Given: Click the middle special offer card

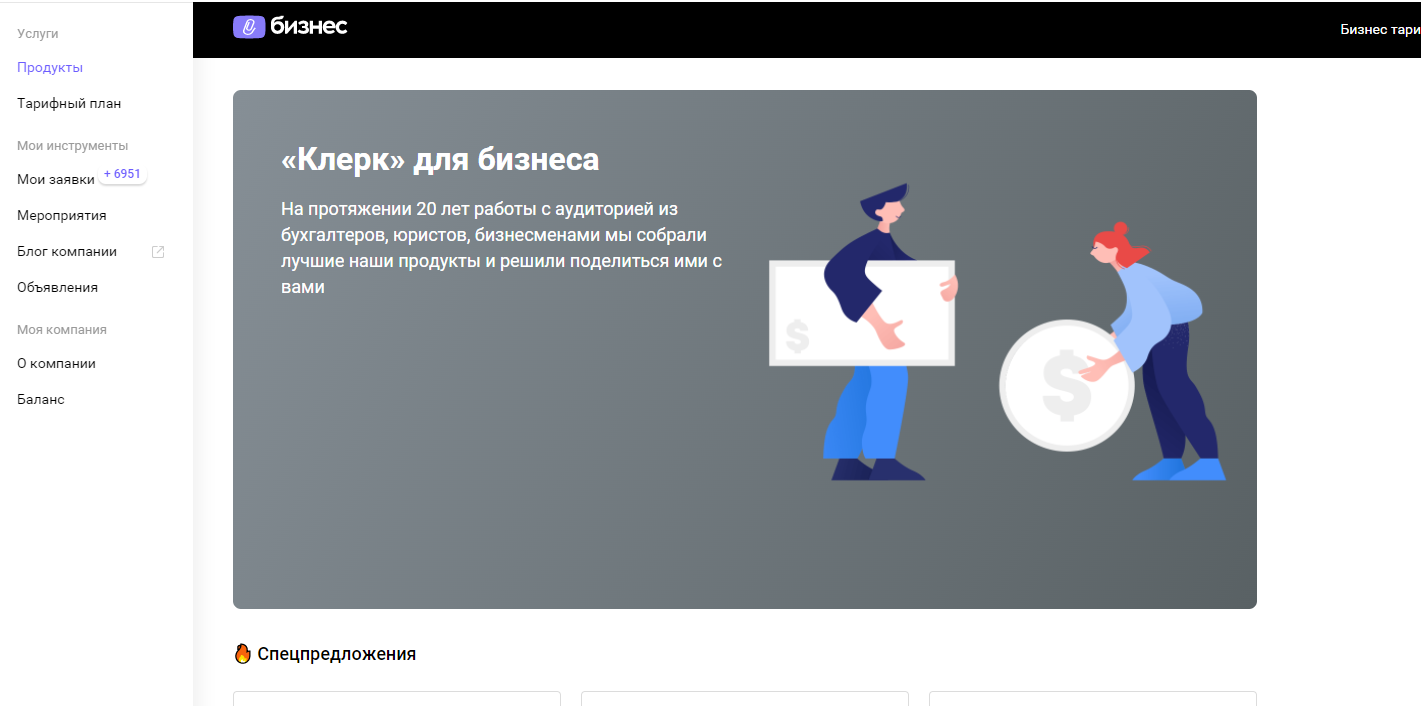Looking at the screenshot, I should [x=745, y=698].
